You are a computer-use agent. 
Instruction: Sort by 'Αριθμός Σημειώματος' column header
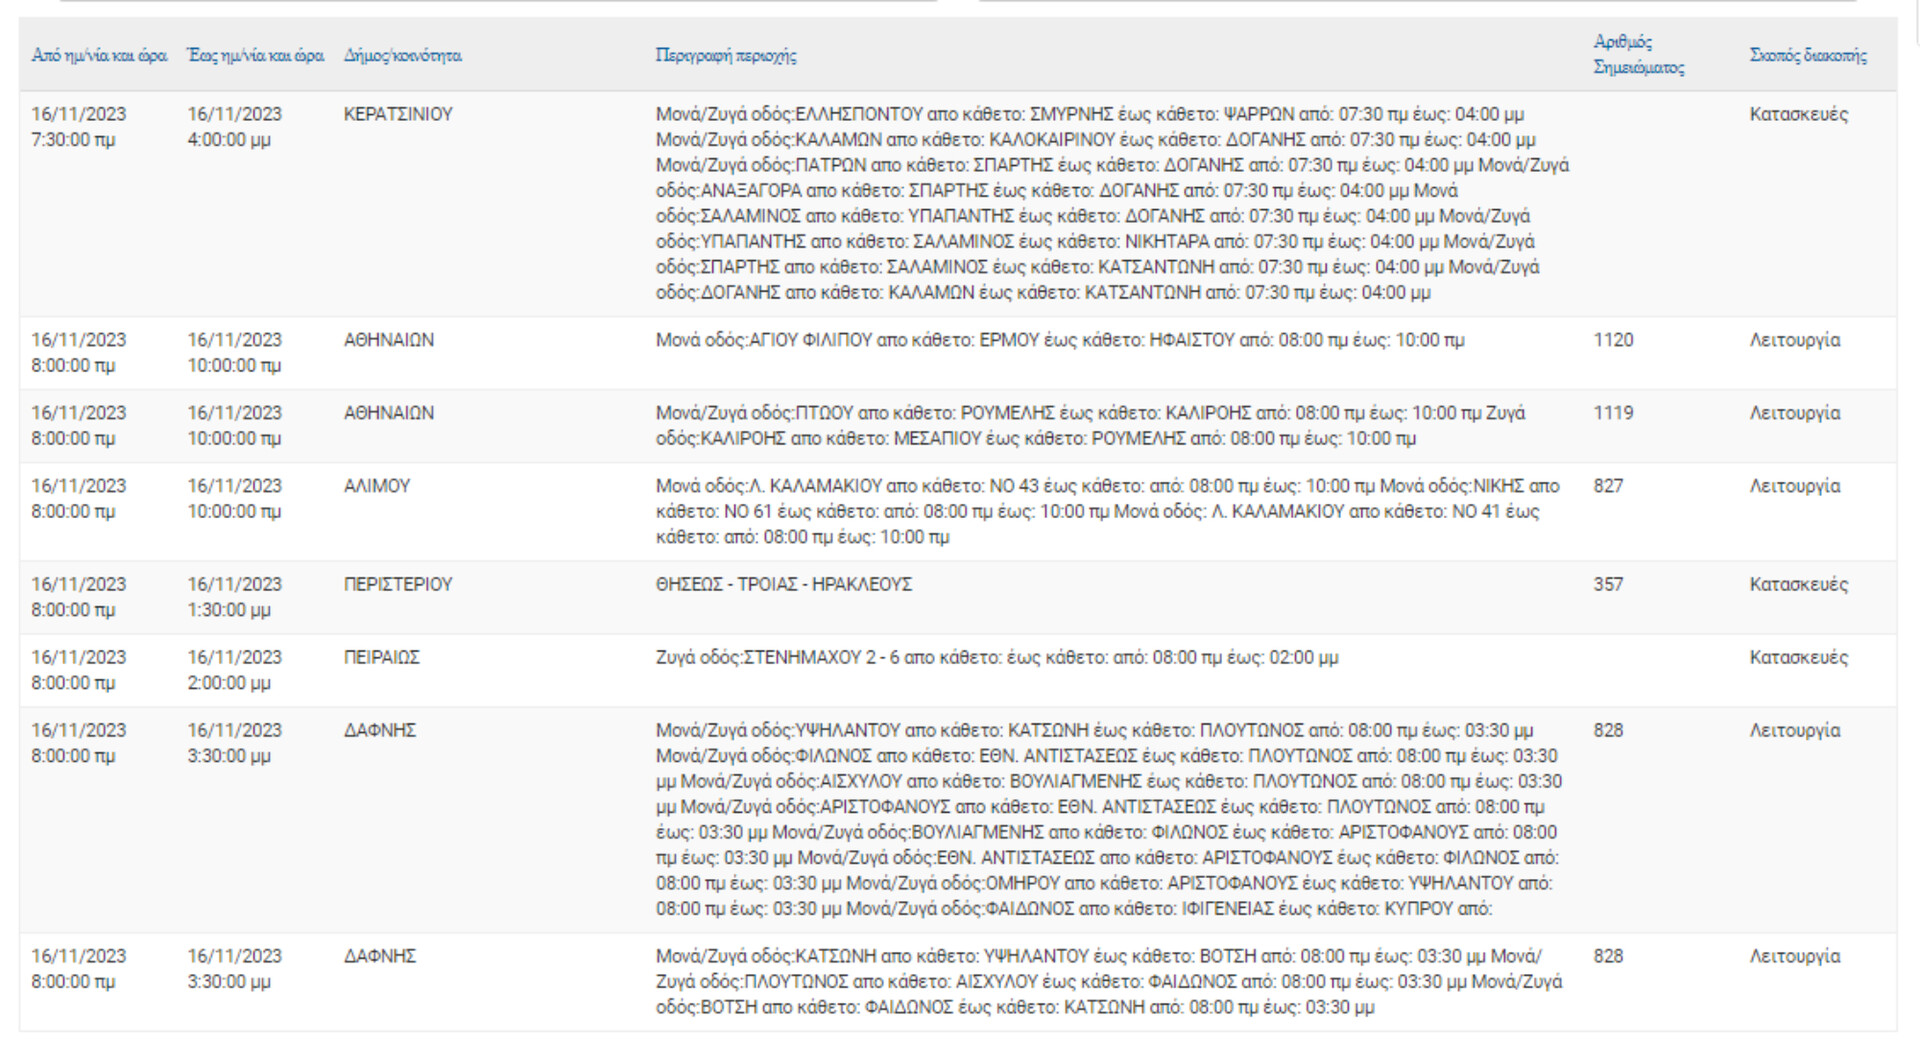tap(1638, 55)
